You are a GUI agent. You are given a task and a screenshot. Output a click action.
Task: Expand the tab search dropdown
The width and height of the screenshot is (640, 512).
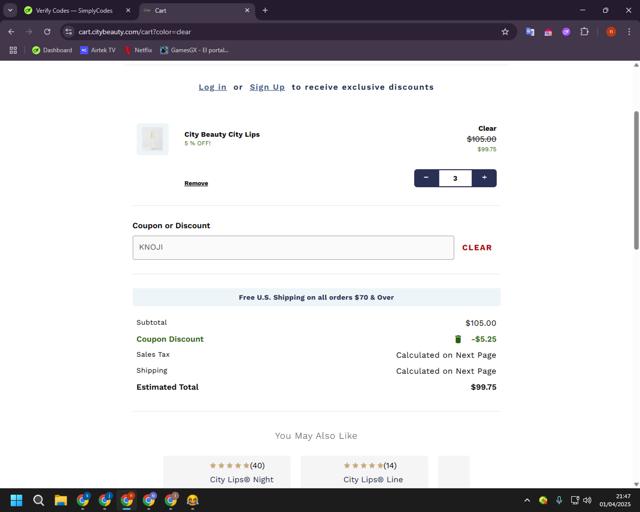(x=10, y=11)
